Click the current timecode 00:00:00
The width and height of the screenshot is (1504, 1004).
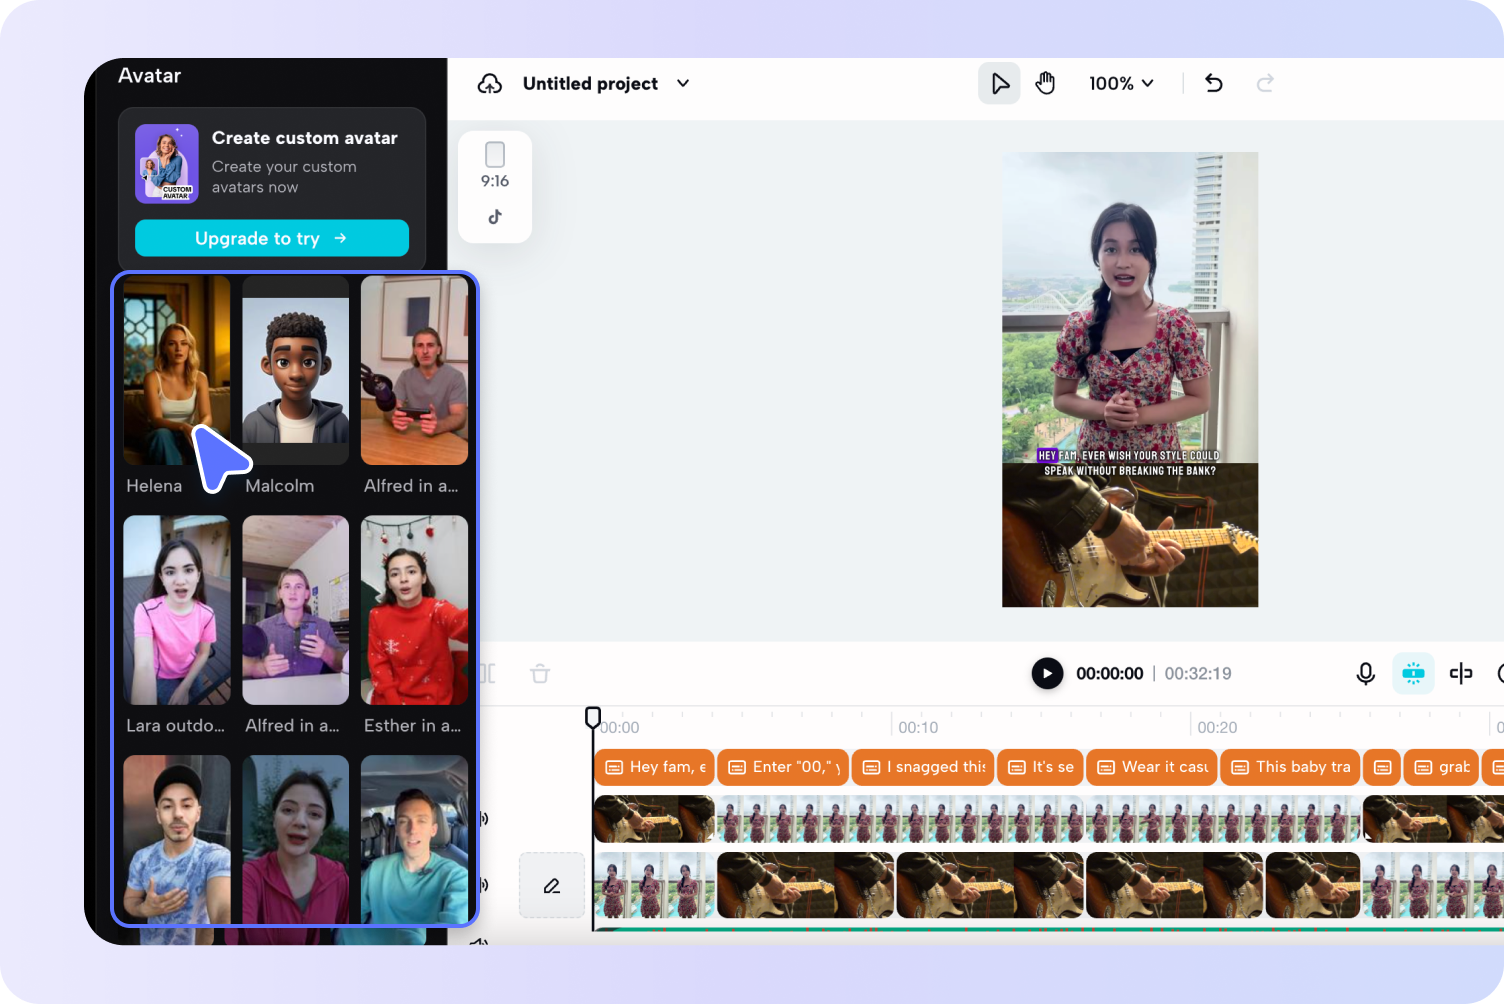(1109, 674)
